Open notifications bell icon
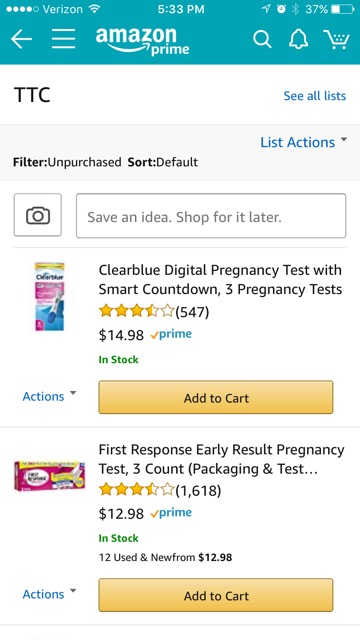 click(299, 40)
